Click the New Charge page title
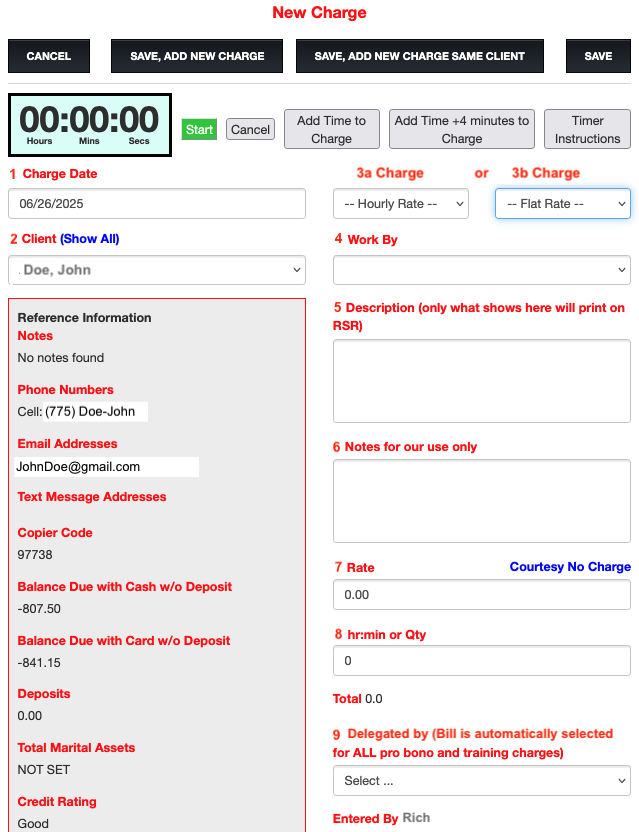Screen dimensions: 639x832 320,12
